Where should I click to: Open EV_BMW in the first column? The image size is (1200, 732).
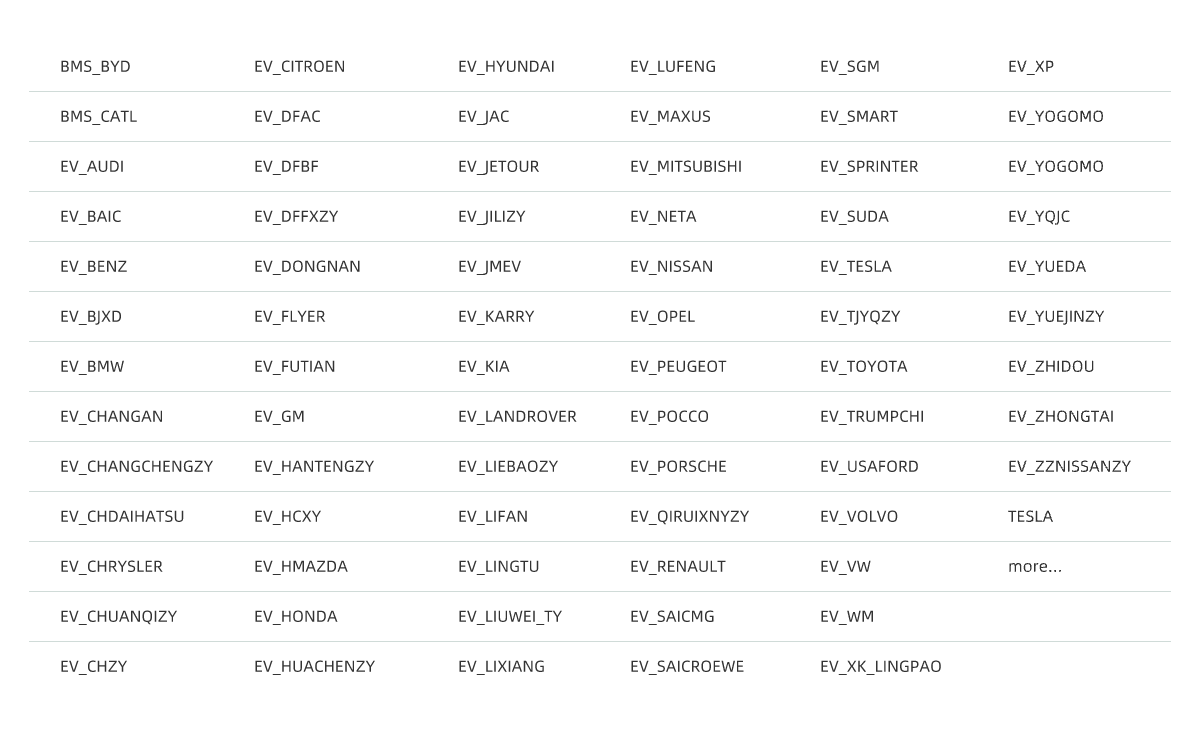[92, 367]
